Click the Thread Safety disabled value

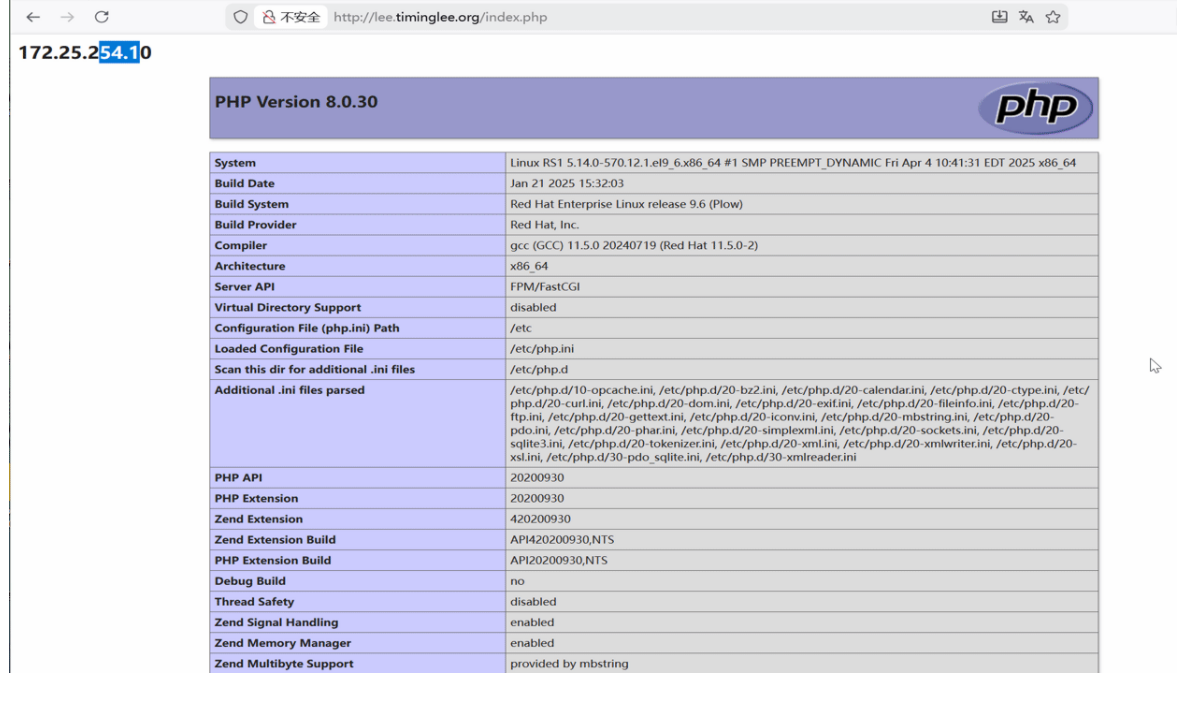pos(533,601)
